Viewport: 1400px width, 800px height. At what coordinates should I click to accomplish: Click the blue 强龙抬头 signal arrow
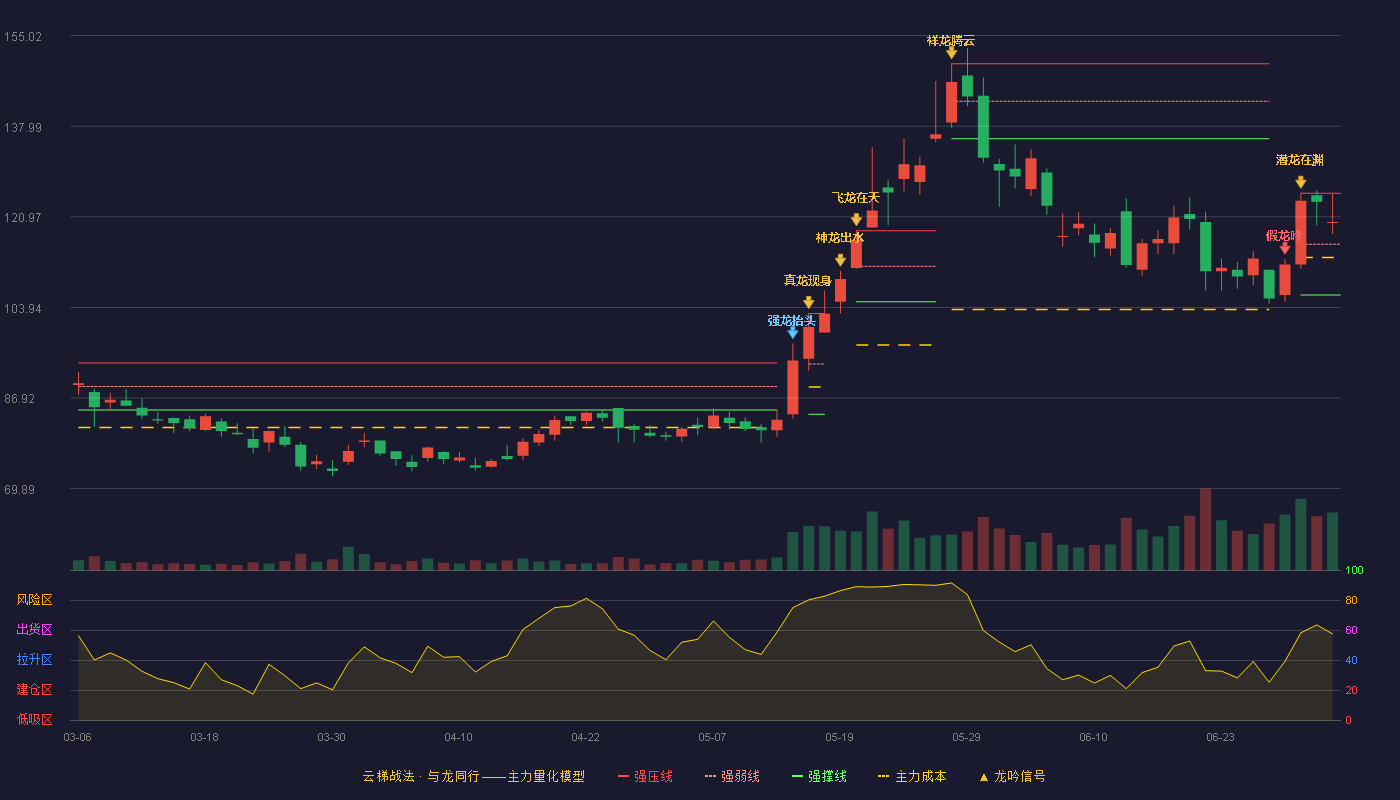click(792, 333)
